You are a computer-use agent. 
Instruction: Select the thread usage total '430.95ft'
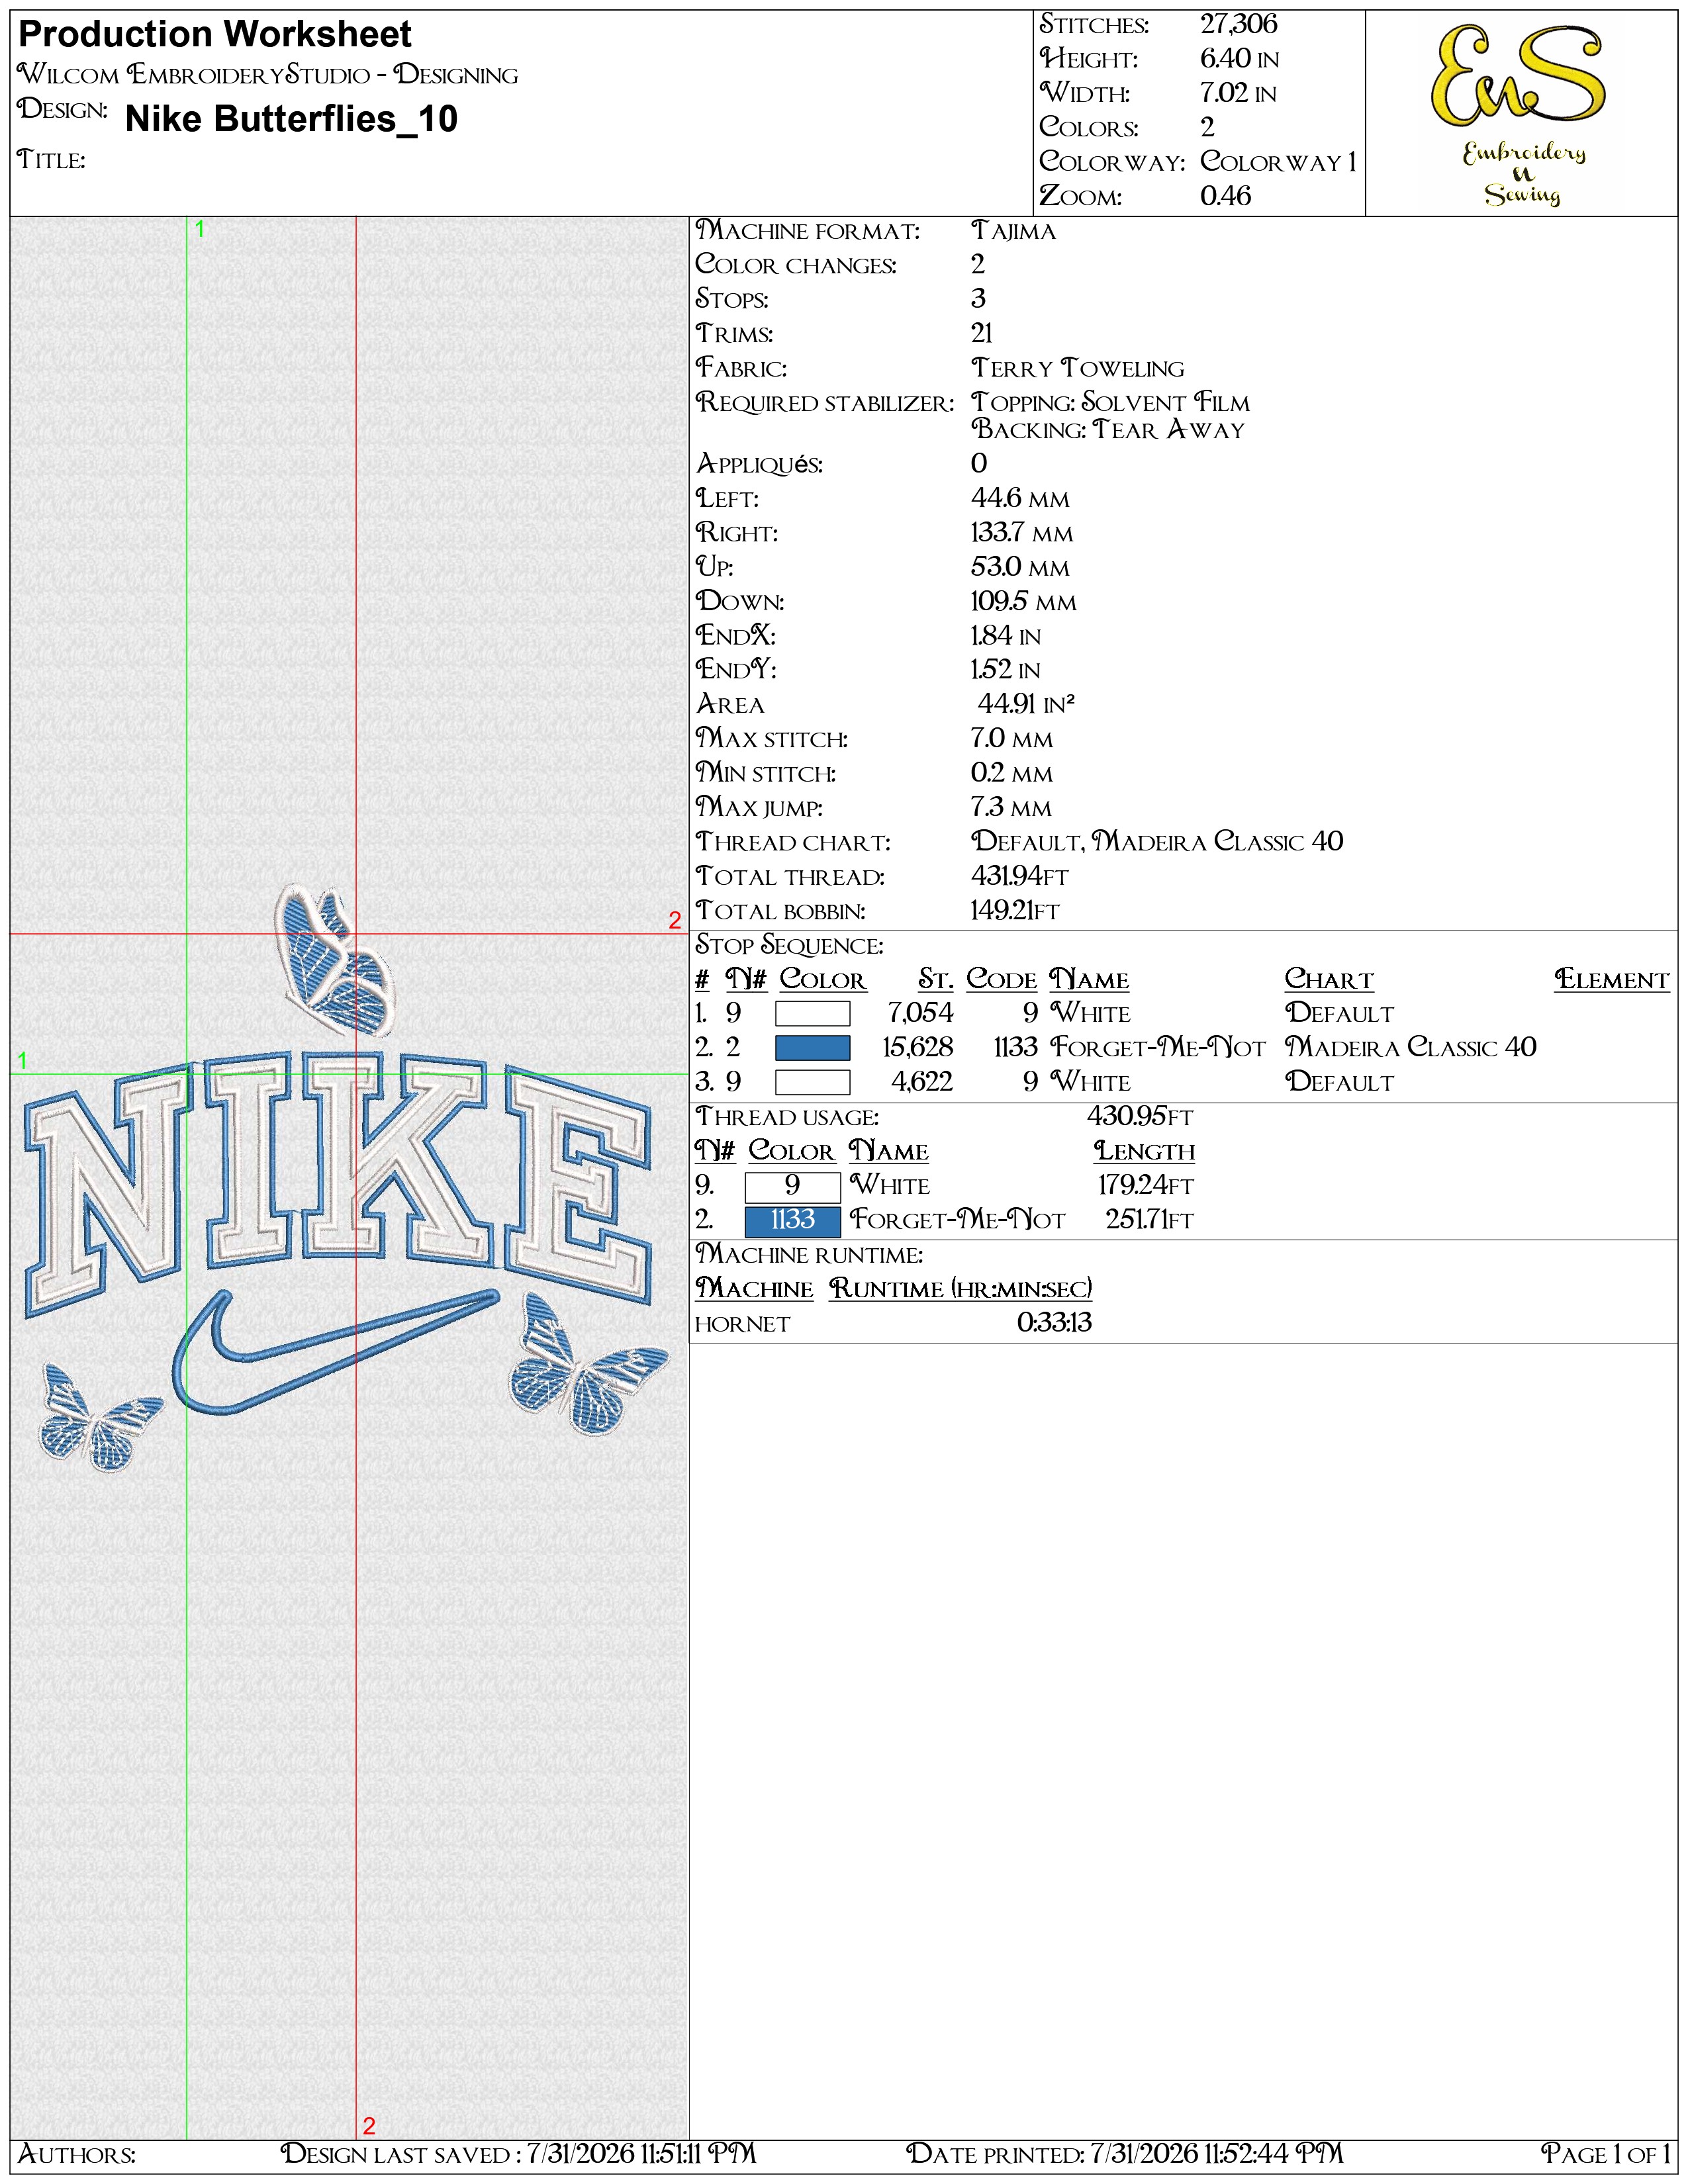(1140, 1116)
